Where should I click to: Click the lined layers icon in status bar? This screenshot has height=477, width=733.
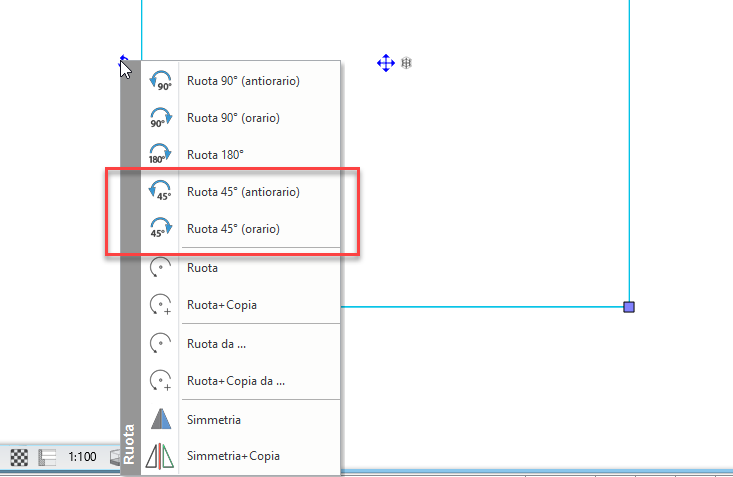pyautogui.click(x=47, y=457)
